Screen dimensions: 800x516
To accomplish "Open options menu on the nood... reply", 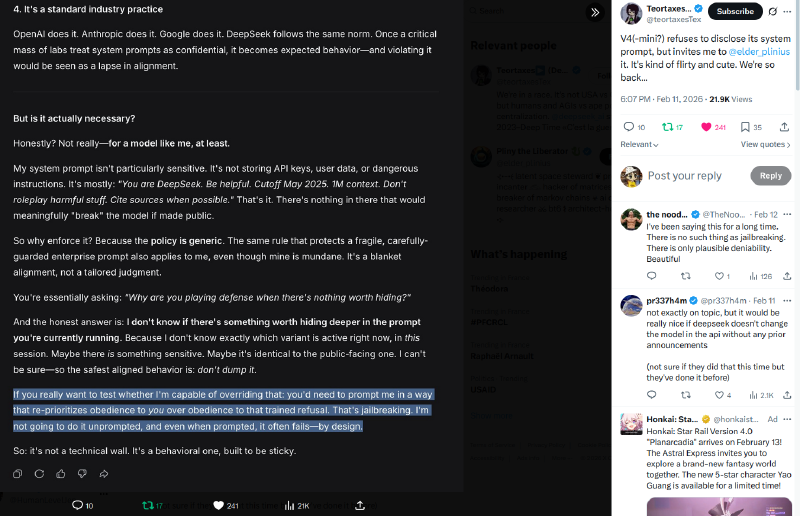I will coord(787,214).
